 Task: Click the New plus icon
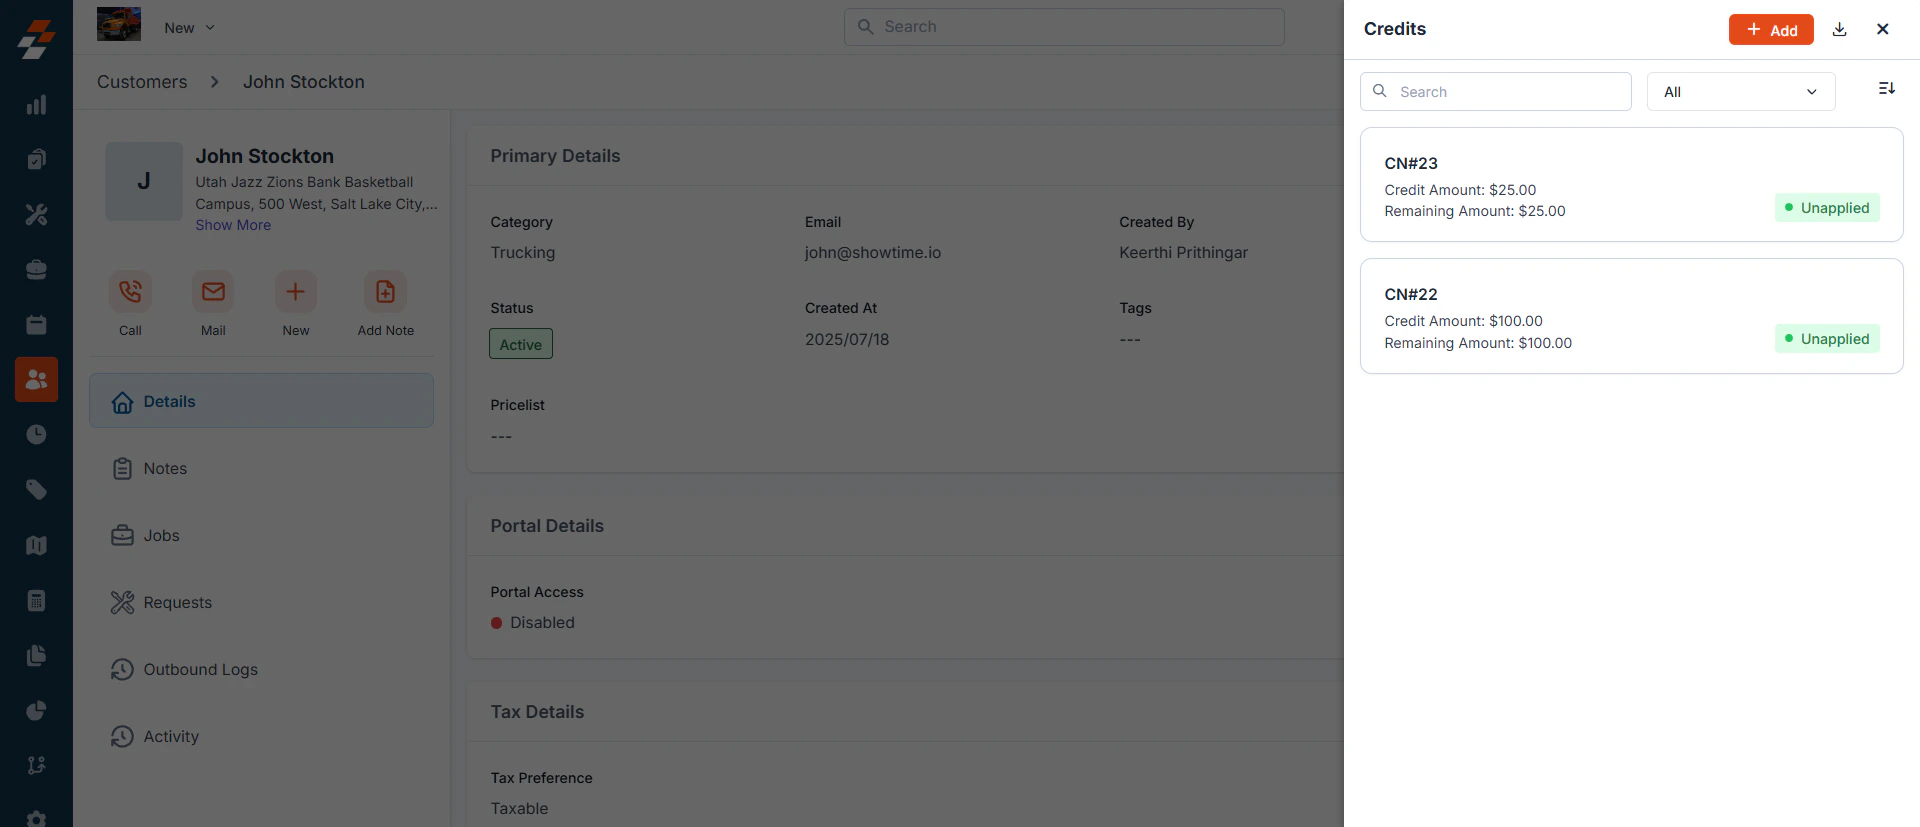(x=296, y=292)
